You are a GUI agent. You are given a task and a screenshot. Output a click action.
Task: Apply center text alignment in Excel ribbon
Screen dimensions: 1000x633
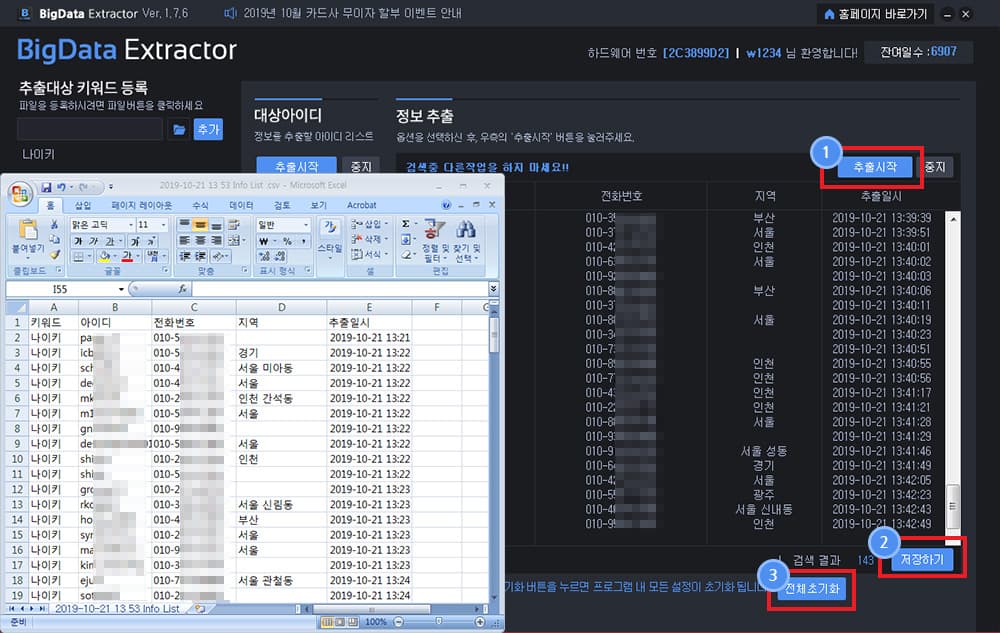point(200,240)
